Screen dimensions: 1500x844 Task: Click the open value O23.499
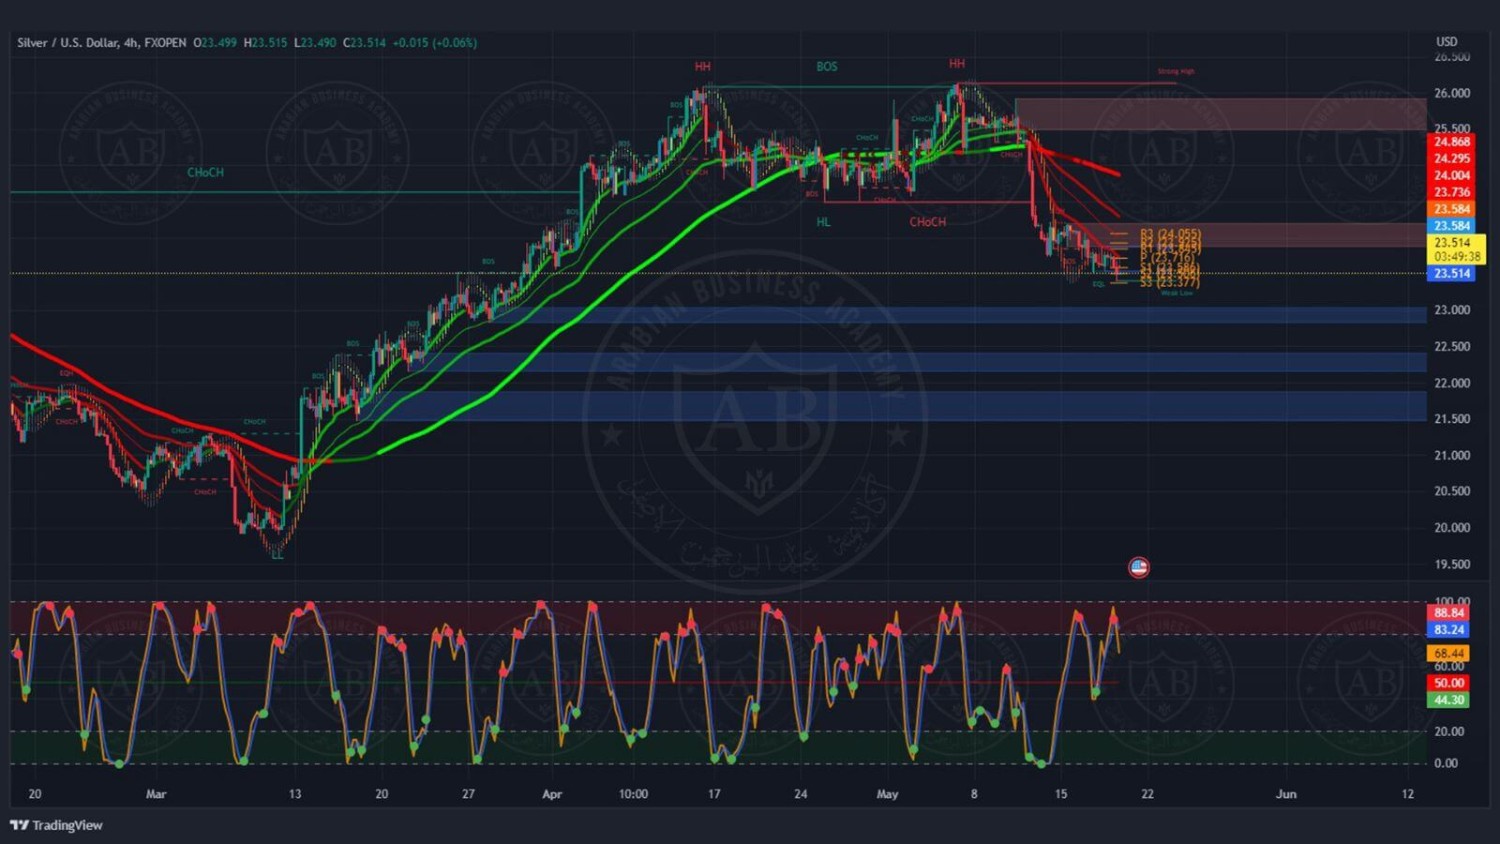215,43
